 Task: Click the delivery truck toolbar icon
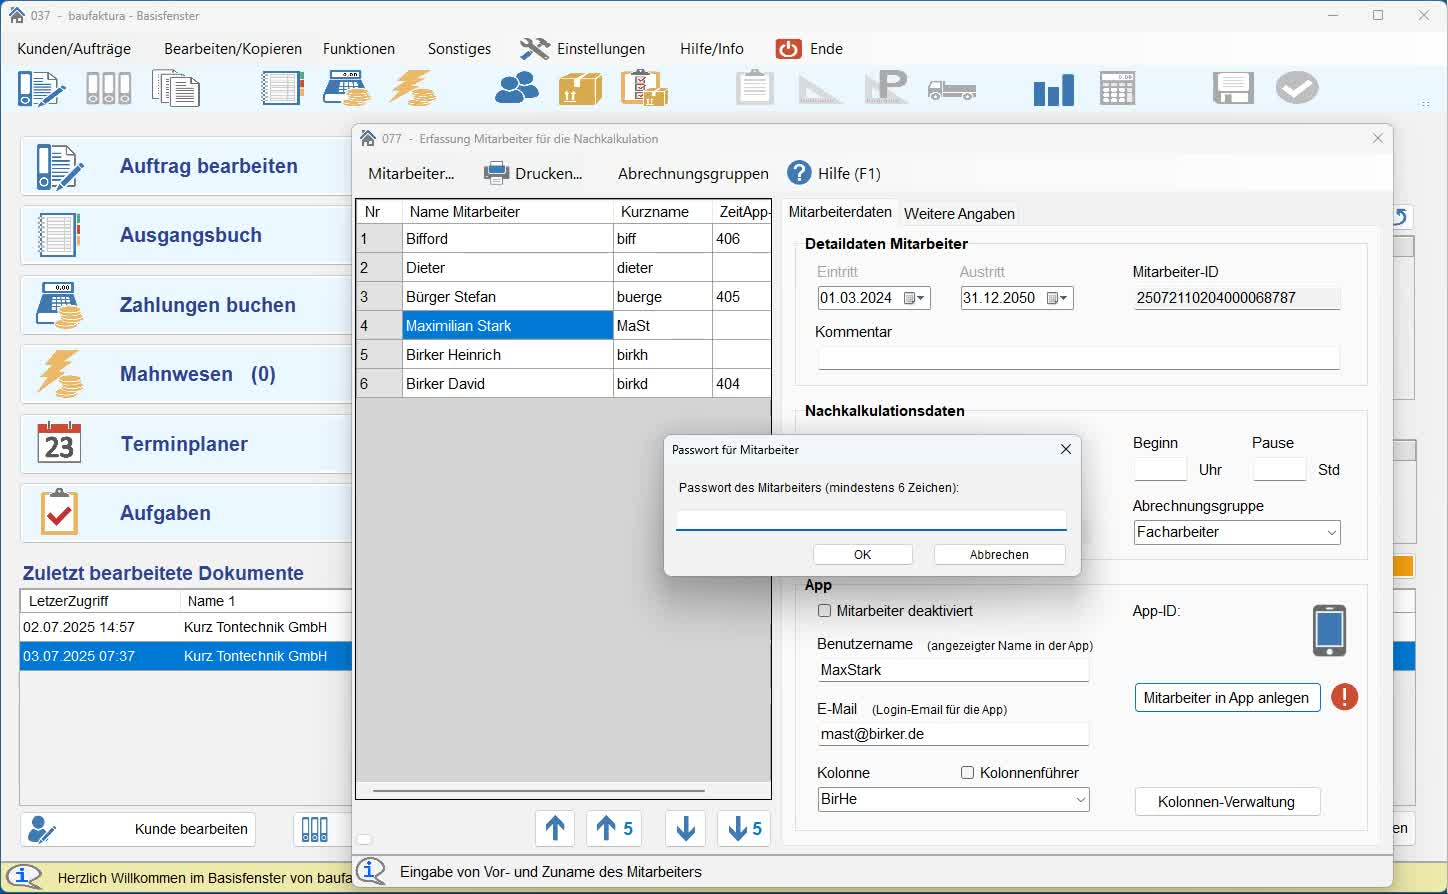click(951, 90)
